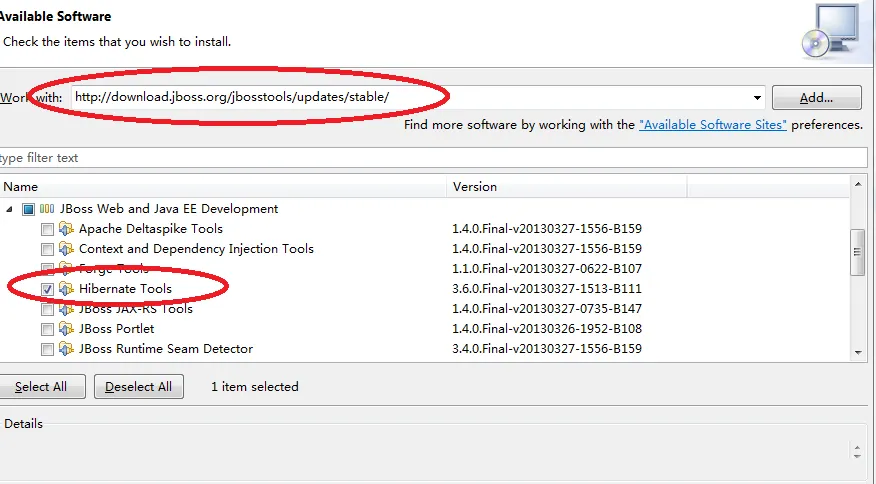This screenshot has width=876, height=484.
Task: Select Apache Deltaspike Tools row label
Action: coord(151,229)
